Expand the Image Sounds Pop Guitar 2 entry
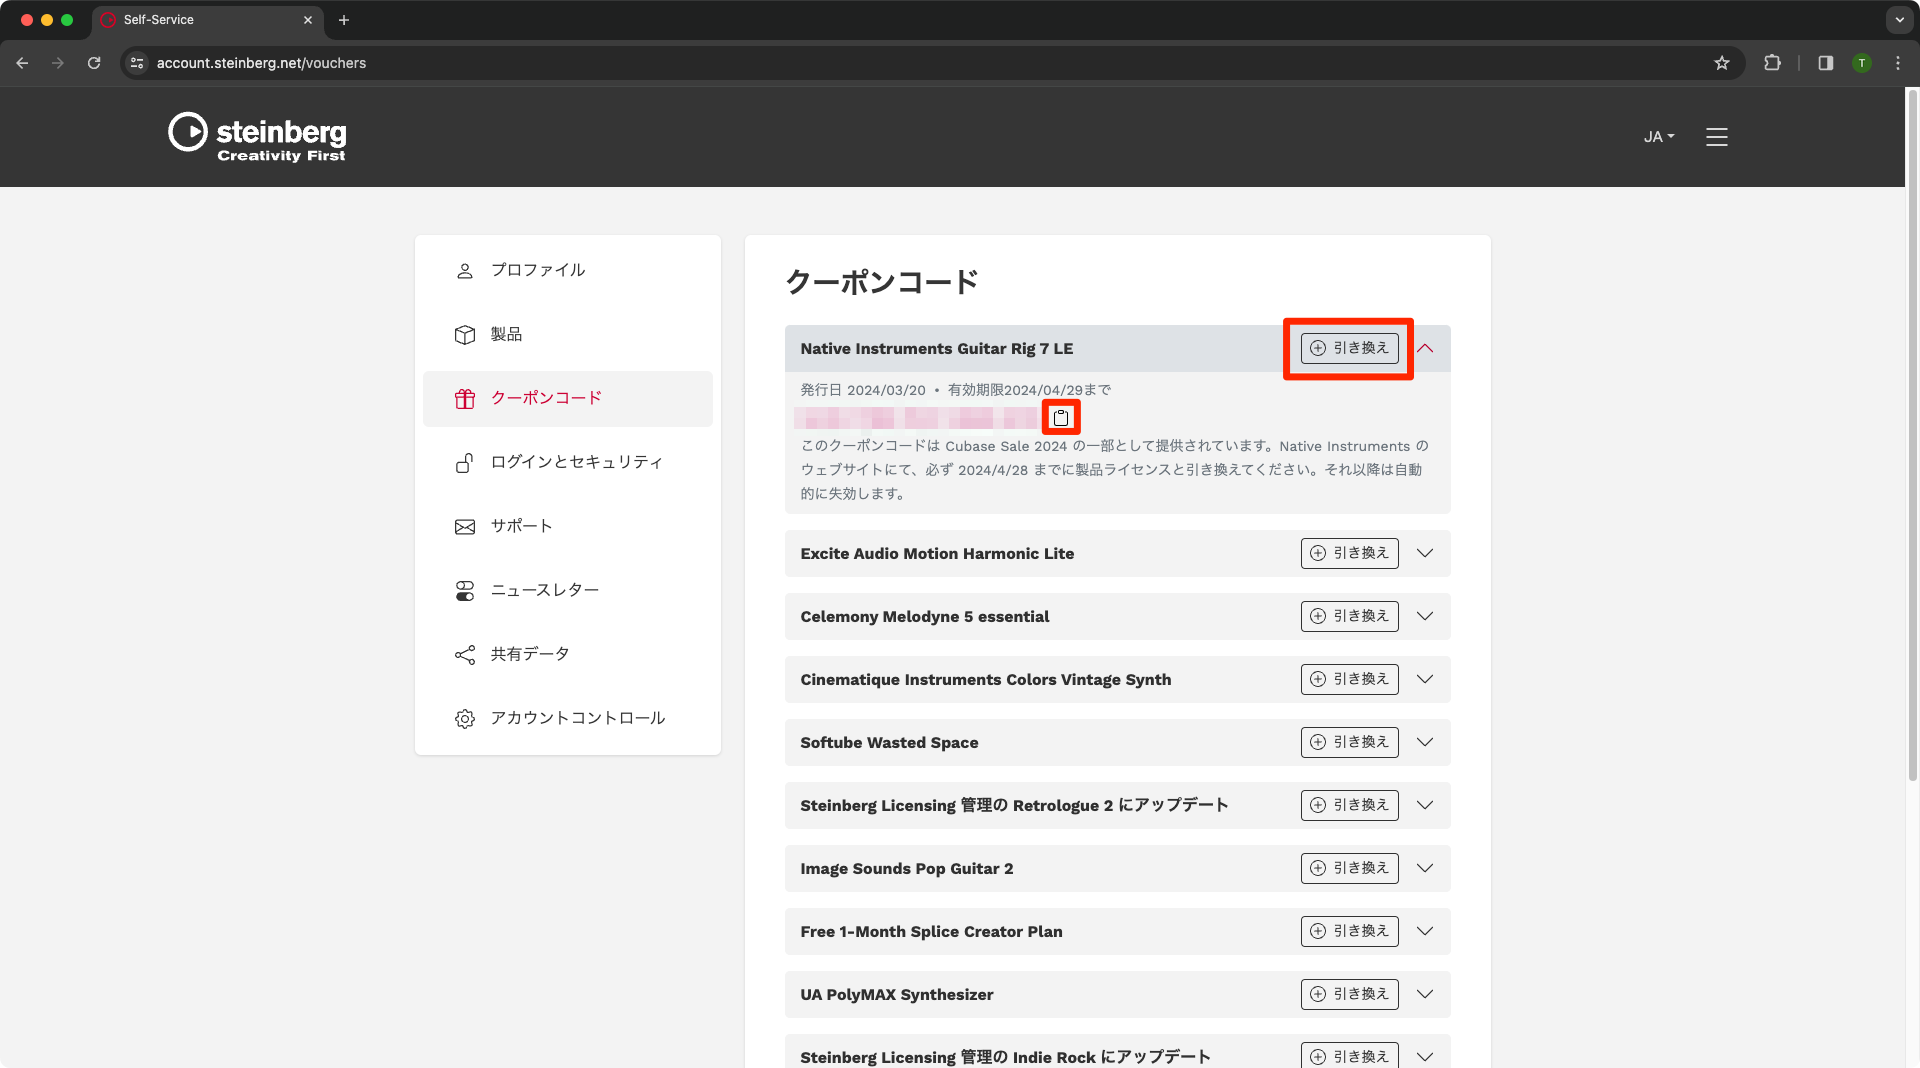Image resolution: width=1920 pixels, height=1068 pixels. pos(1425,868)
